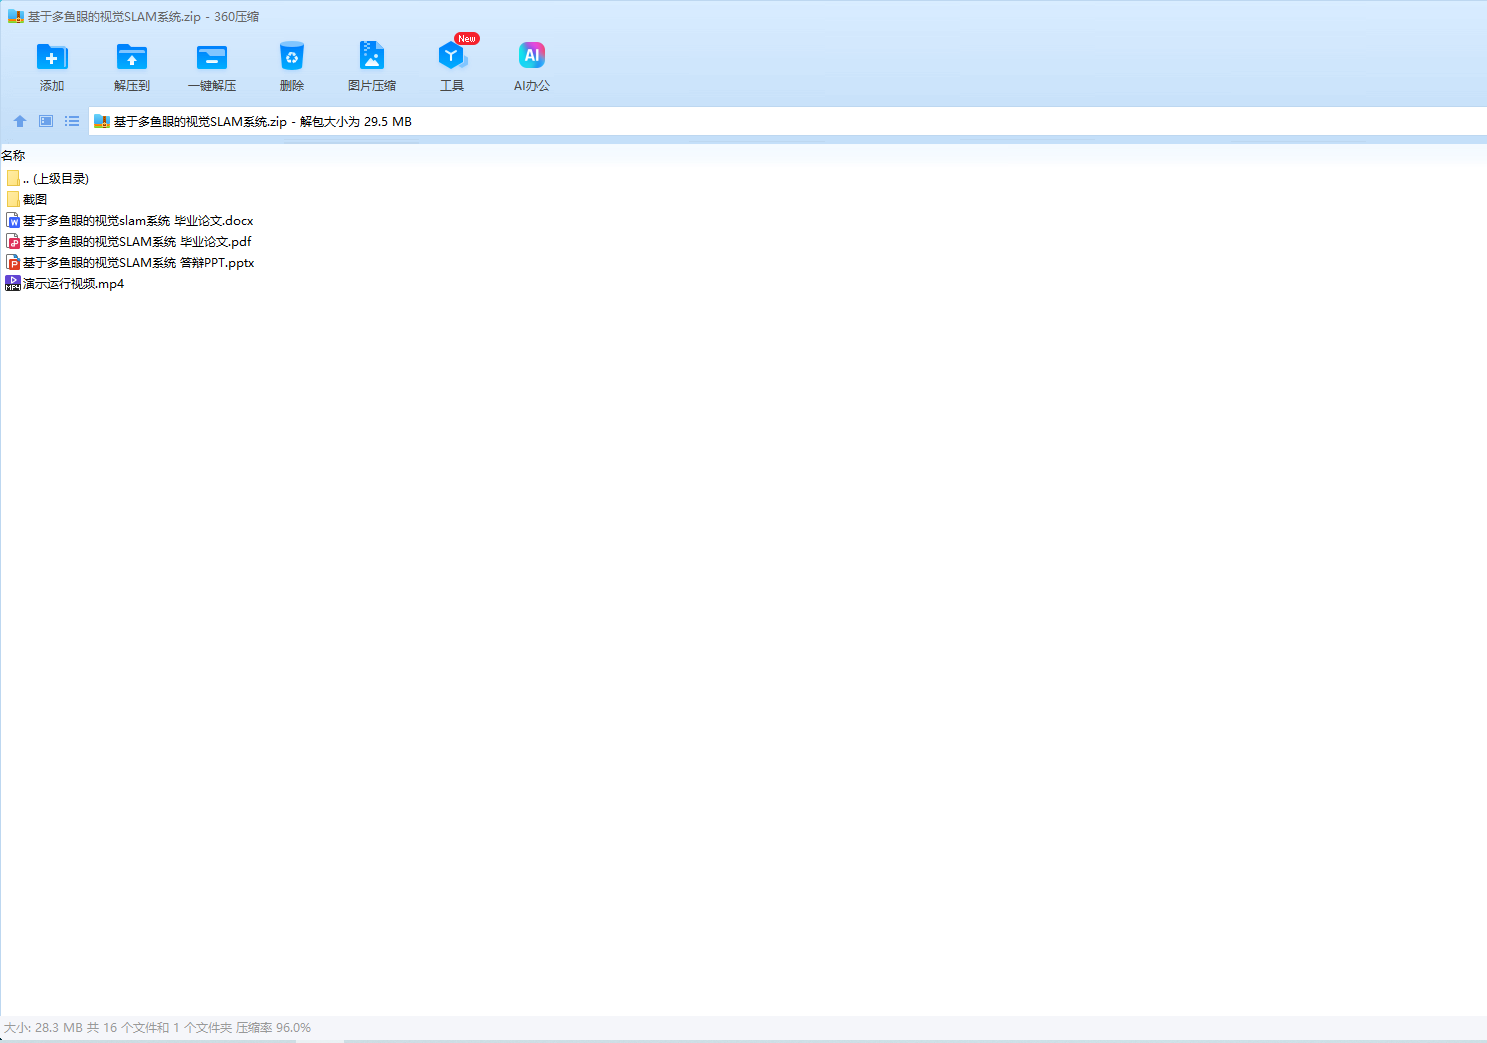
Task: Sort files by 名称 column header
Action: [14, 156]
